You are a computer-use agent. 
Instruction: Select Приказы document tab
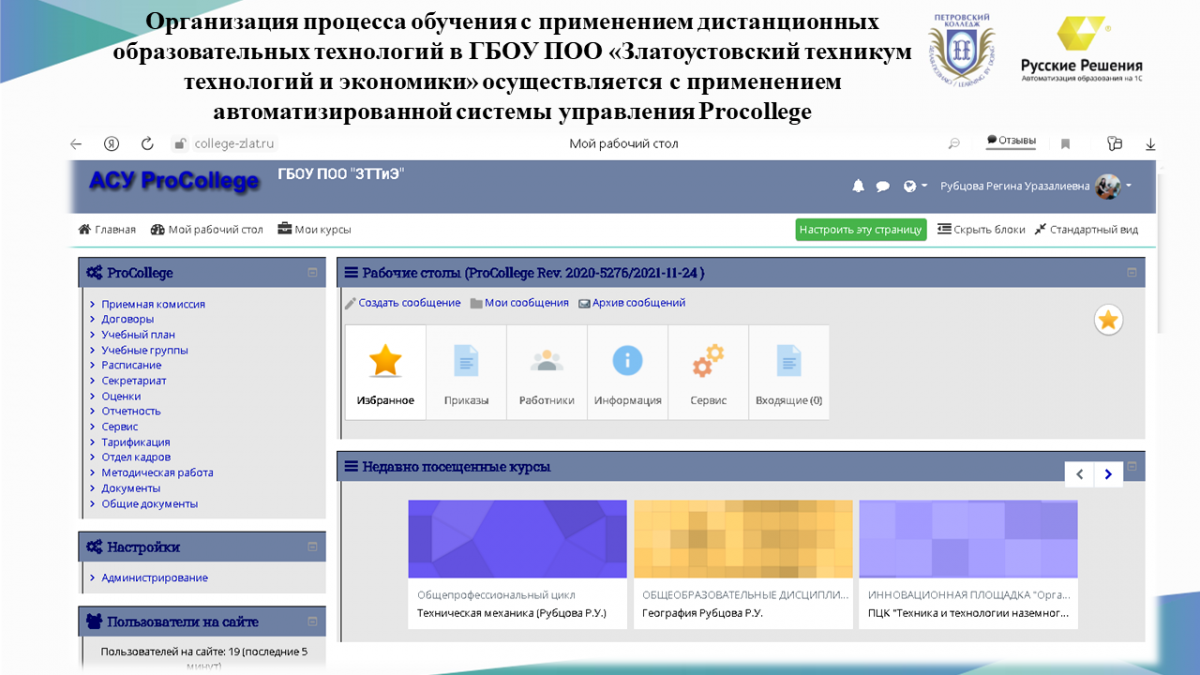(466, 372)
